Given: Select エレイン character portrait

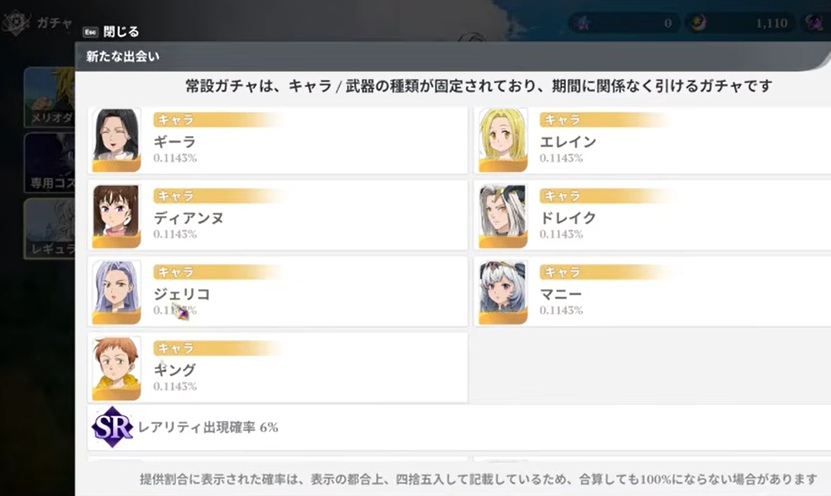Looking at the screenshot, I should [x=502, y=136].
